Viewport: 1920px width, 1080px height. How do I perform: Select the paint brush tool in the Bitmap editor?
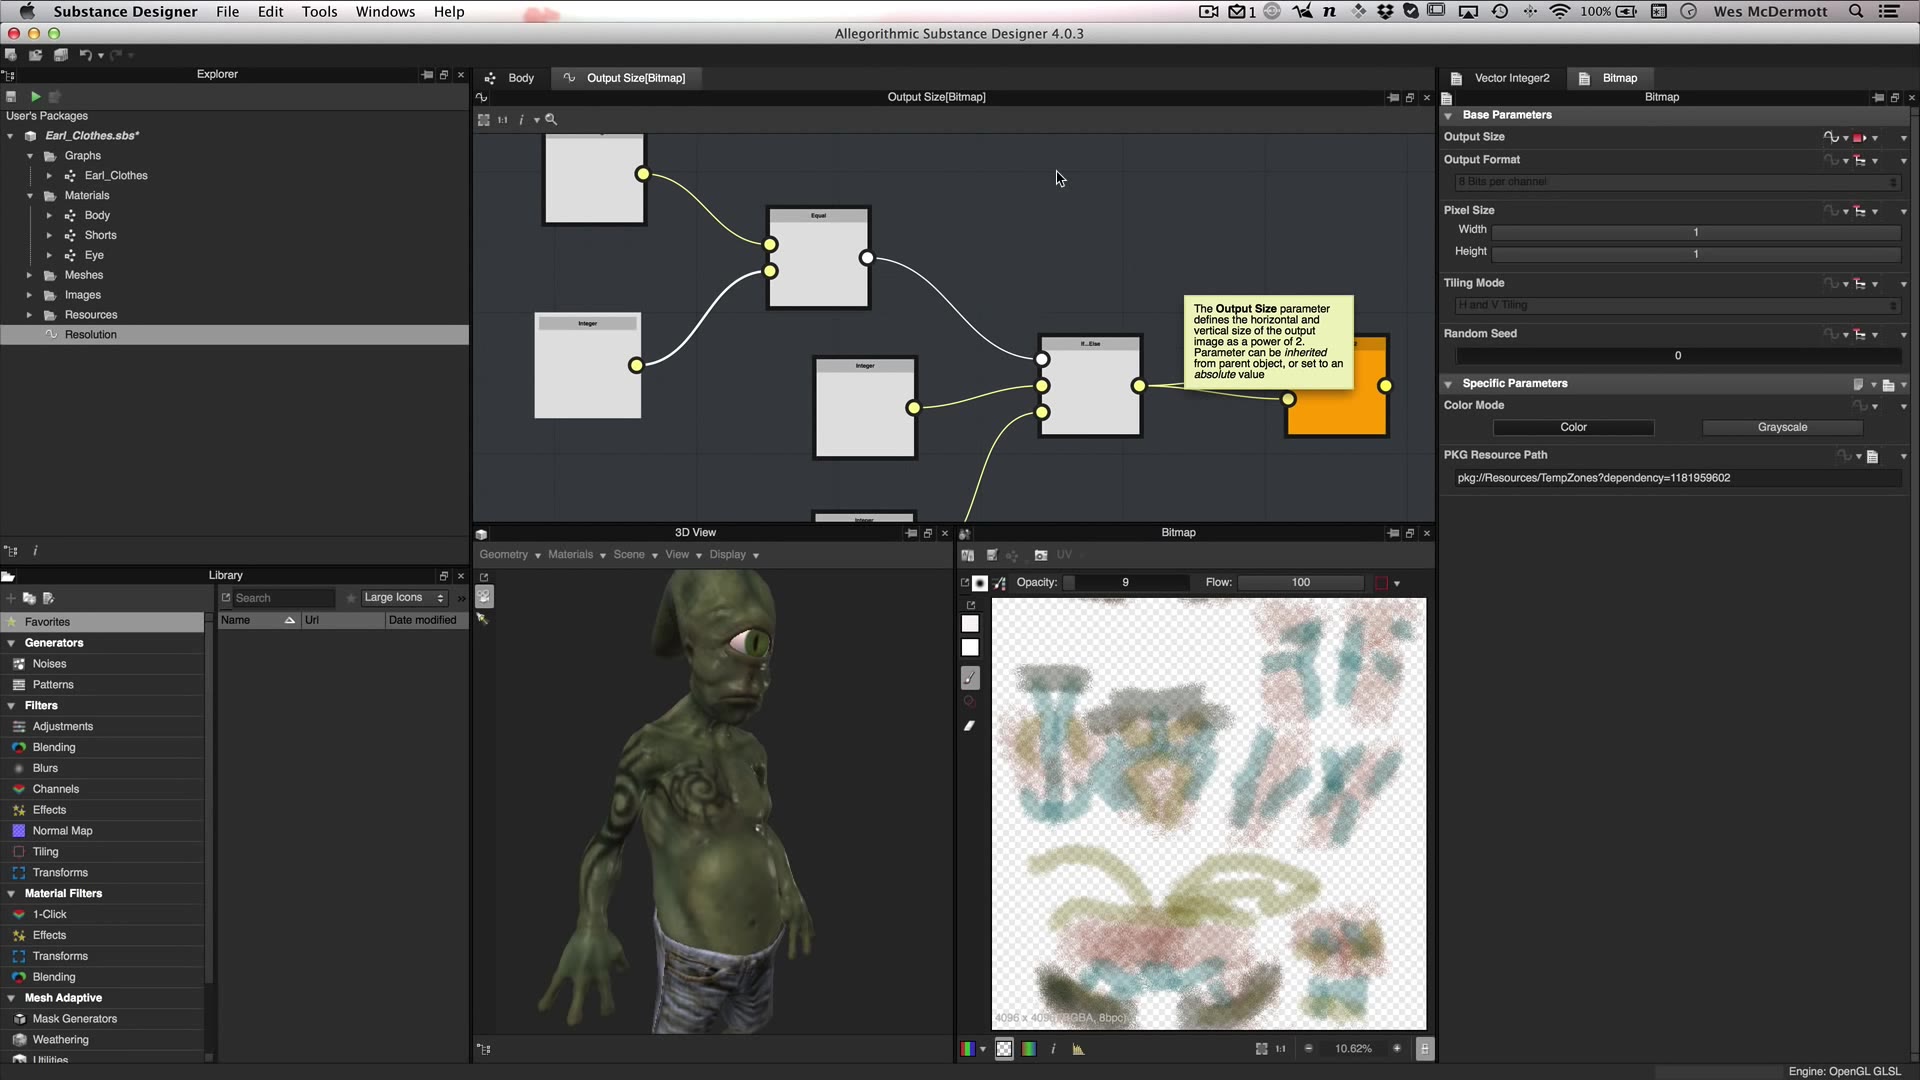tap(970, 678)
